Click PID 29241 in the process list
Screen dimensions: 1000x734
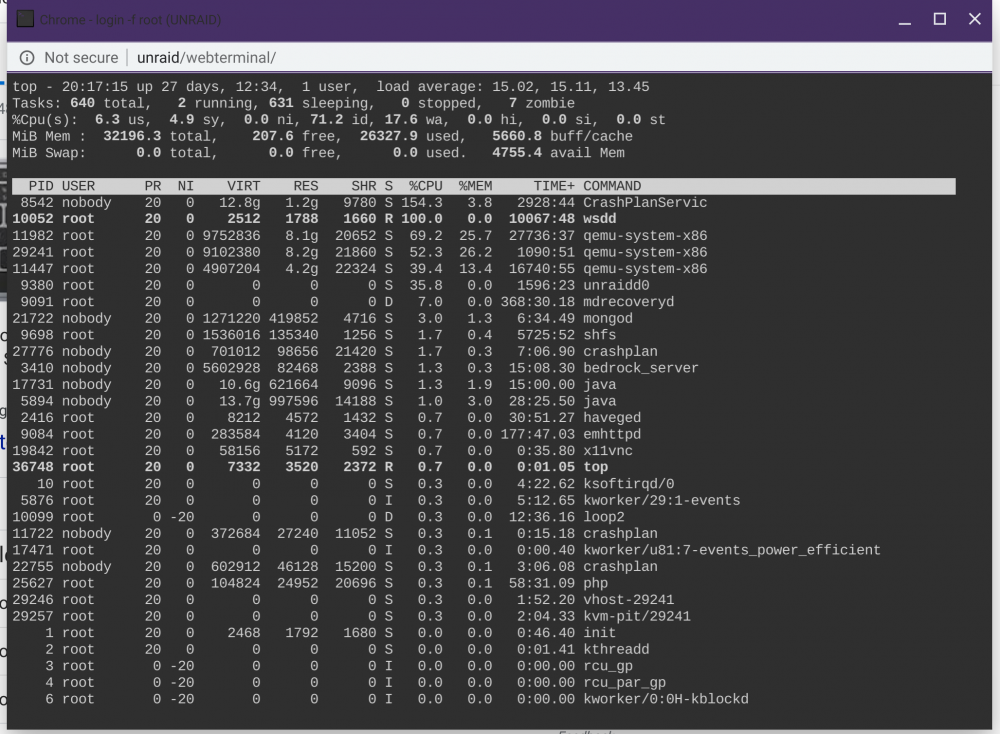click(x=33, y=253)
